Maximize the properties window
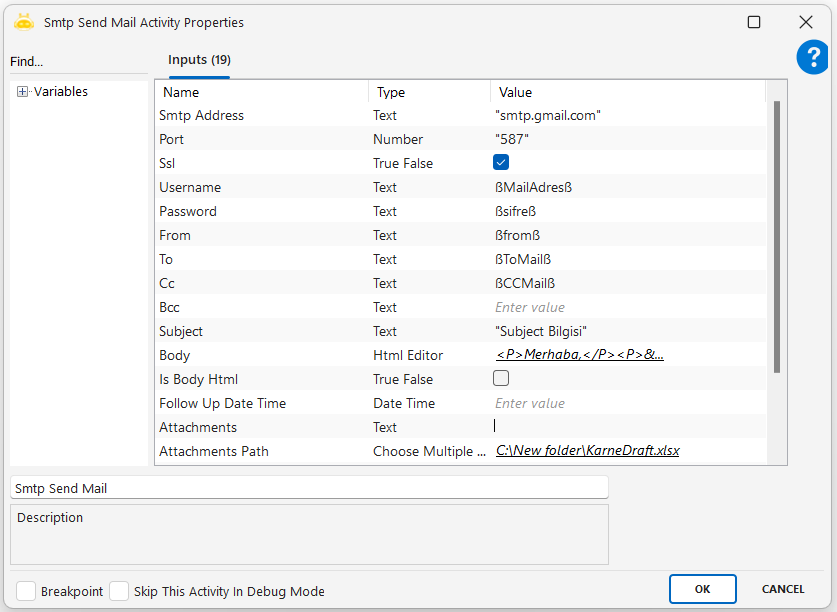Viewport: 837px width, 612px height. (x=754, y=22)
